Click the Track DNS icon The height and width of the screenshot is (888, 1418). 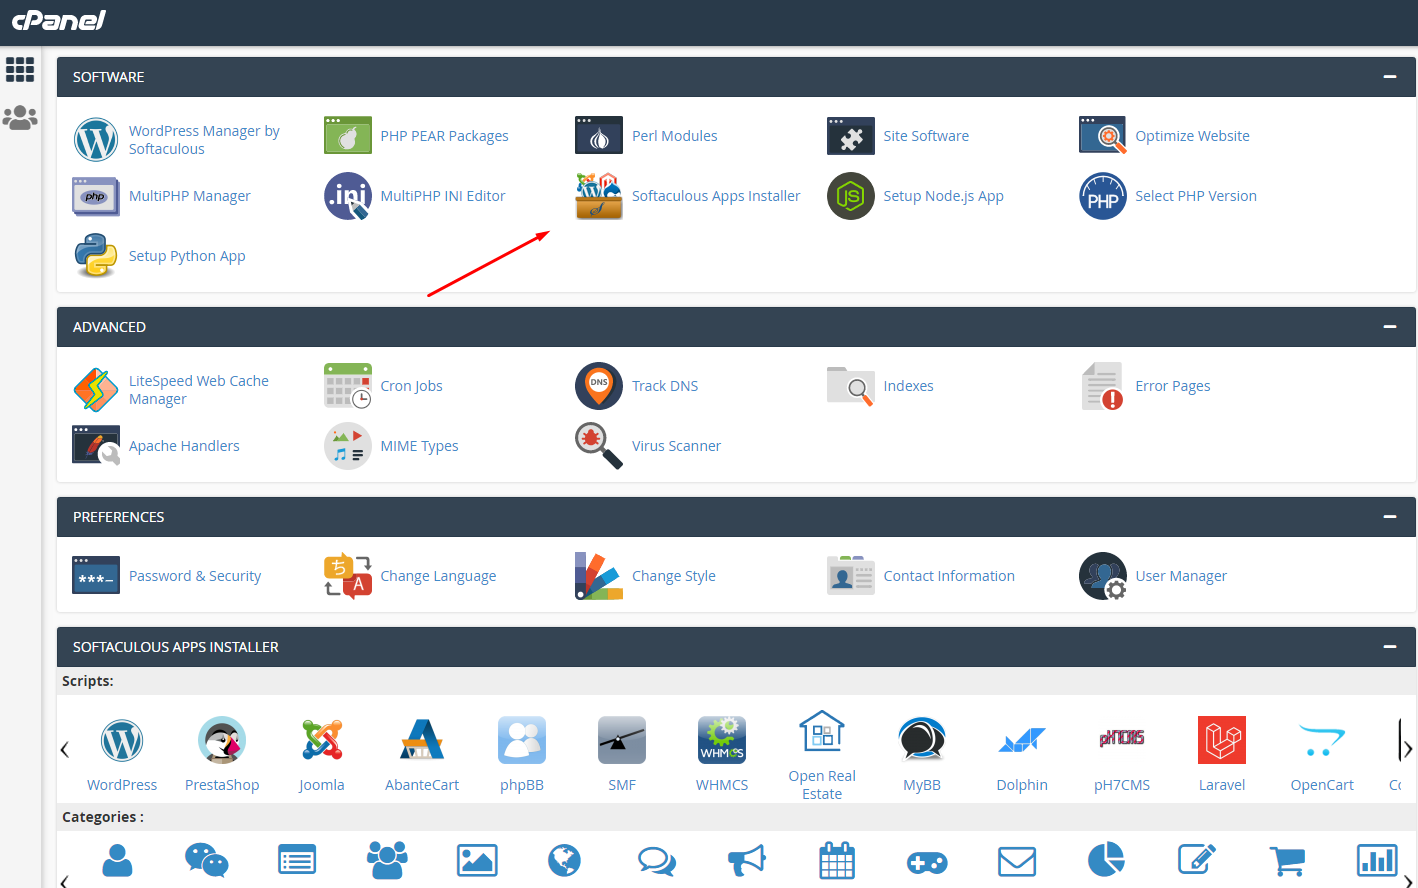pos(599,386)
